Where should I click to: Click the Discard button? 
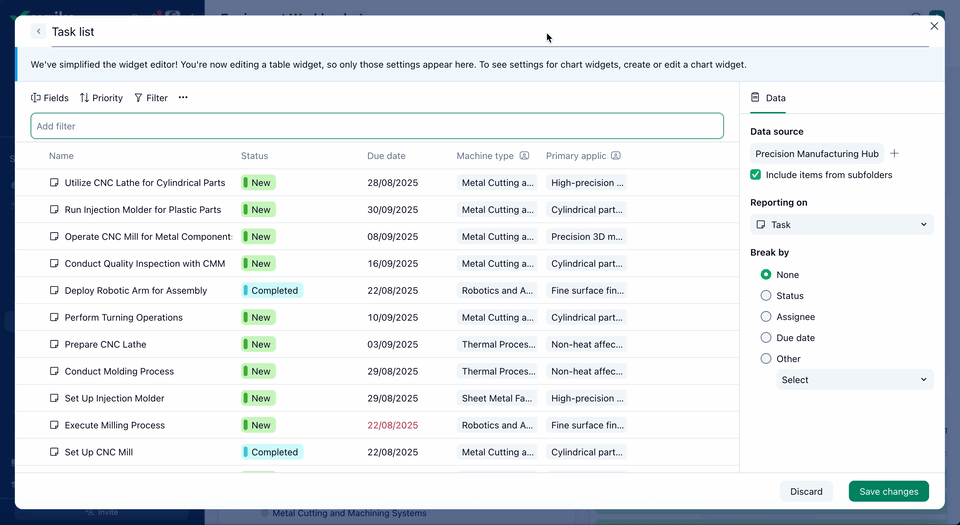[806, 491]
